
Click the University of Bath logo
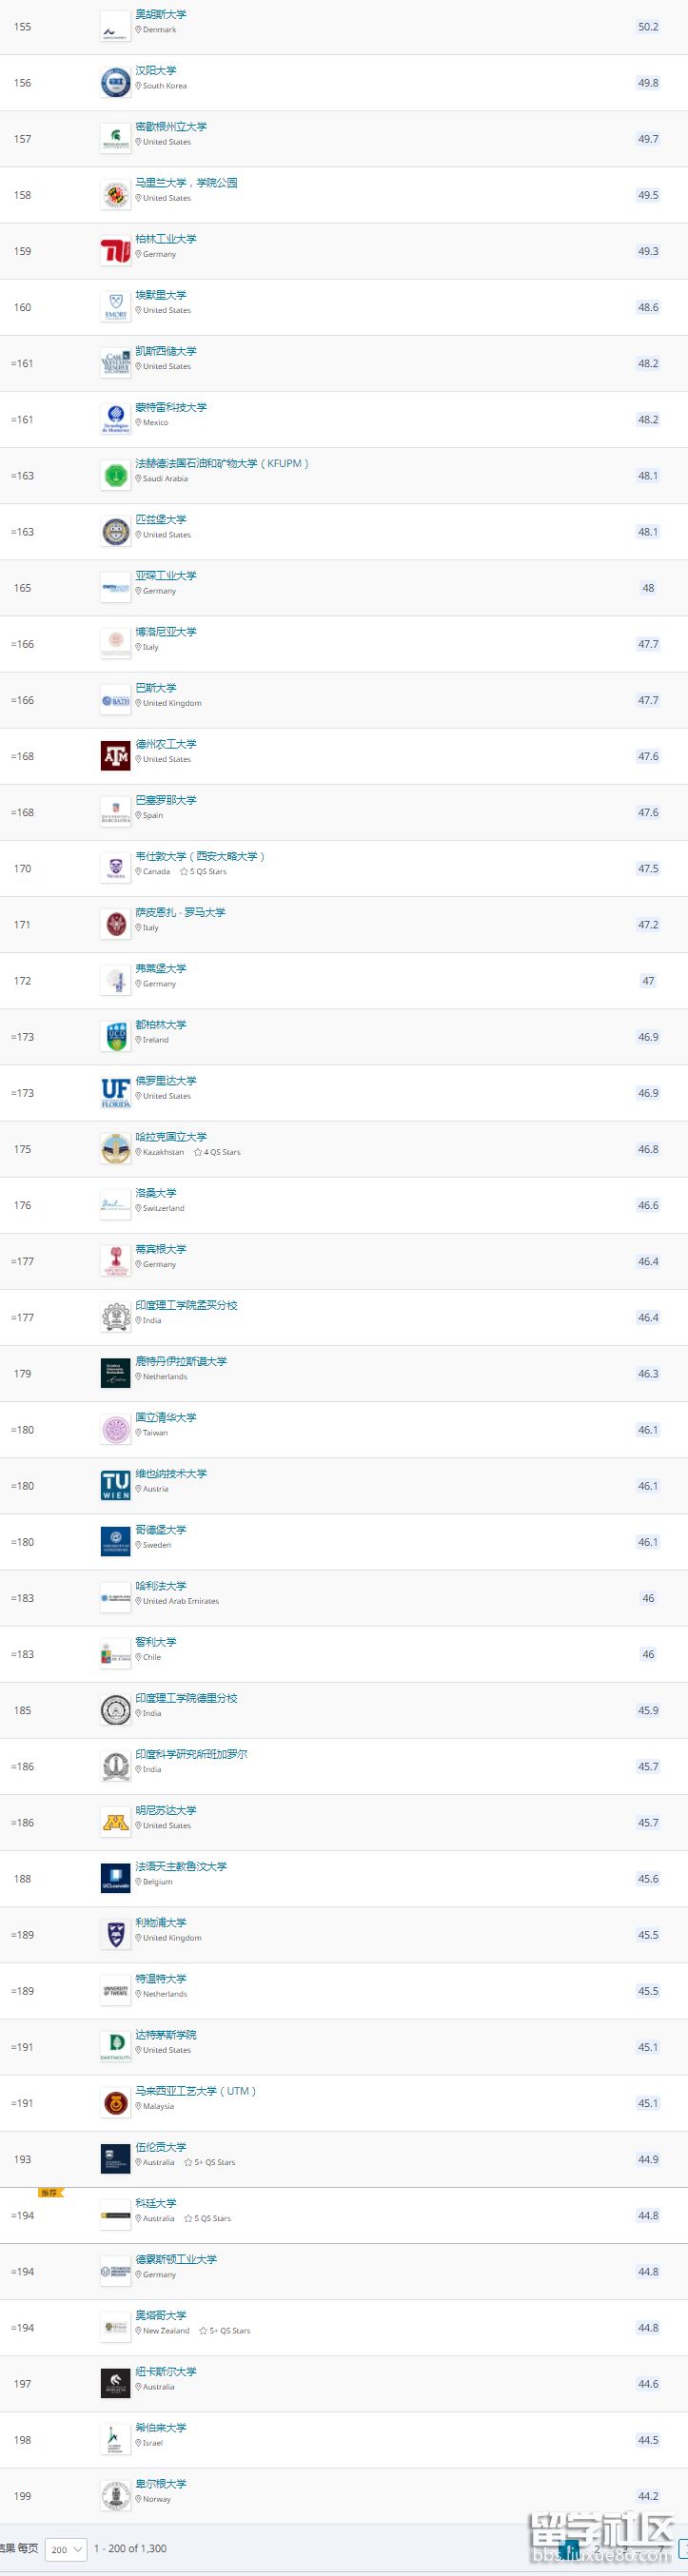click(116, 700)
